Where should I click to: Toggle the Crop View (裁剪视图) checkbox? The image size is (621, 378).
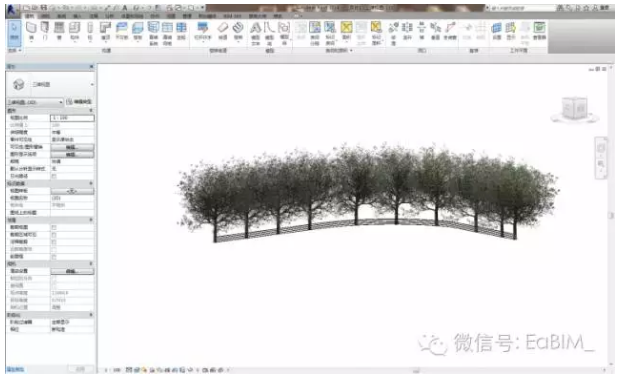pyautogui.click(x=54, y=227)
